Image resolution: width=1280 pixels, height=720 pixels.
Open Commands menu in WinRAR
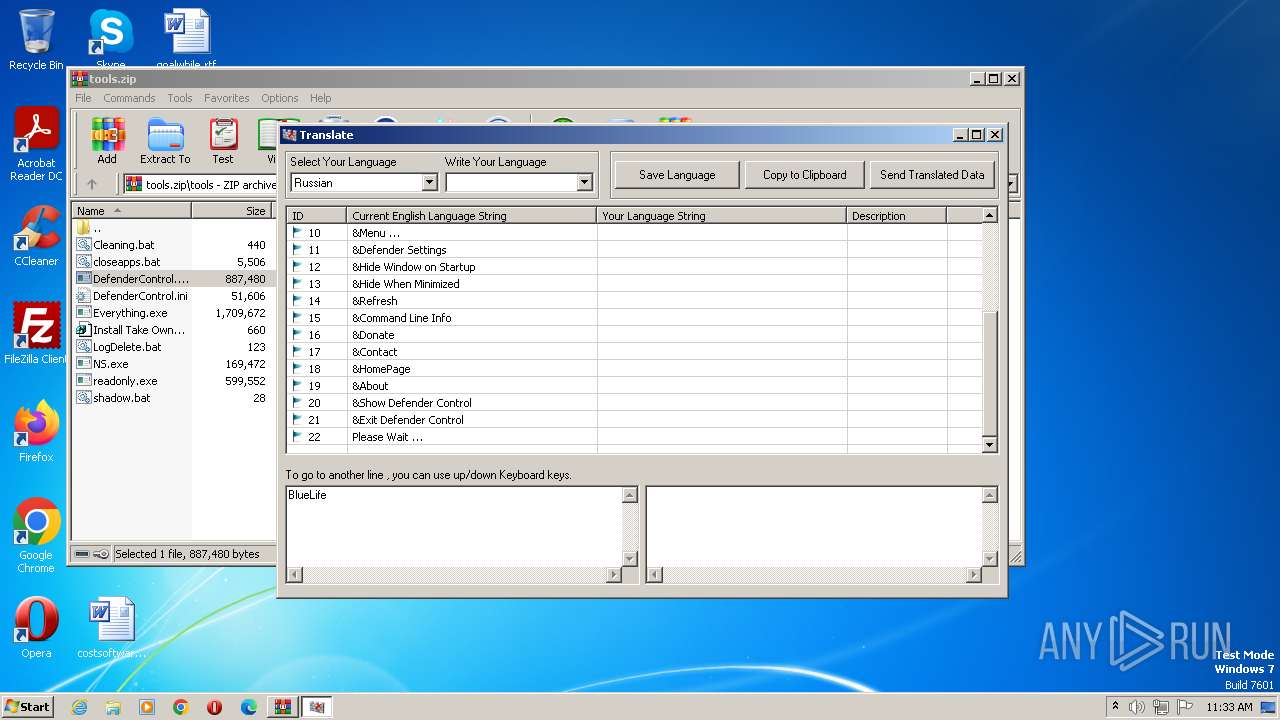point(129,98)
